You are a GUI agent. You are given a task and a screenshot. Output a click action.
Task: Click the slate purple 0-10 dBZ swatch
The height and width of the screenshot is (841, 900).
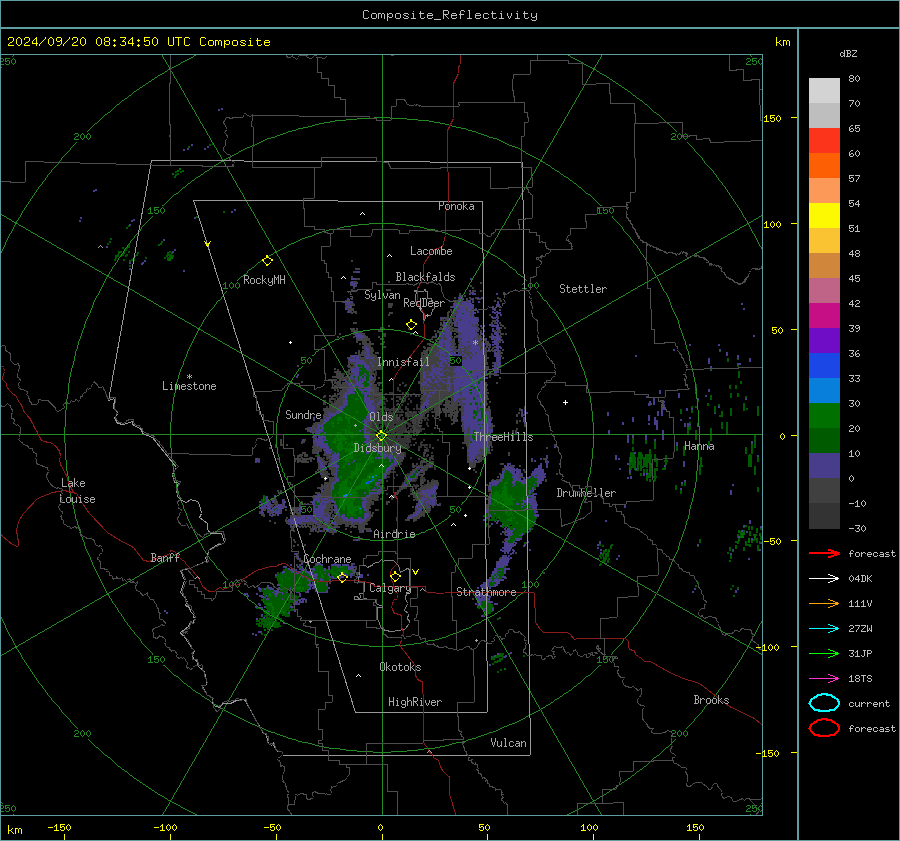click(824, 466)
